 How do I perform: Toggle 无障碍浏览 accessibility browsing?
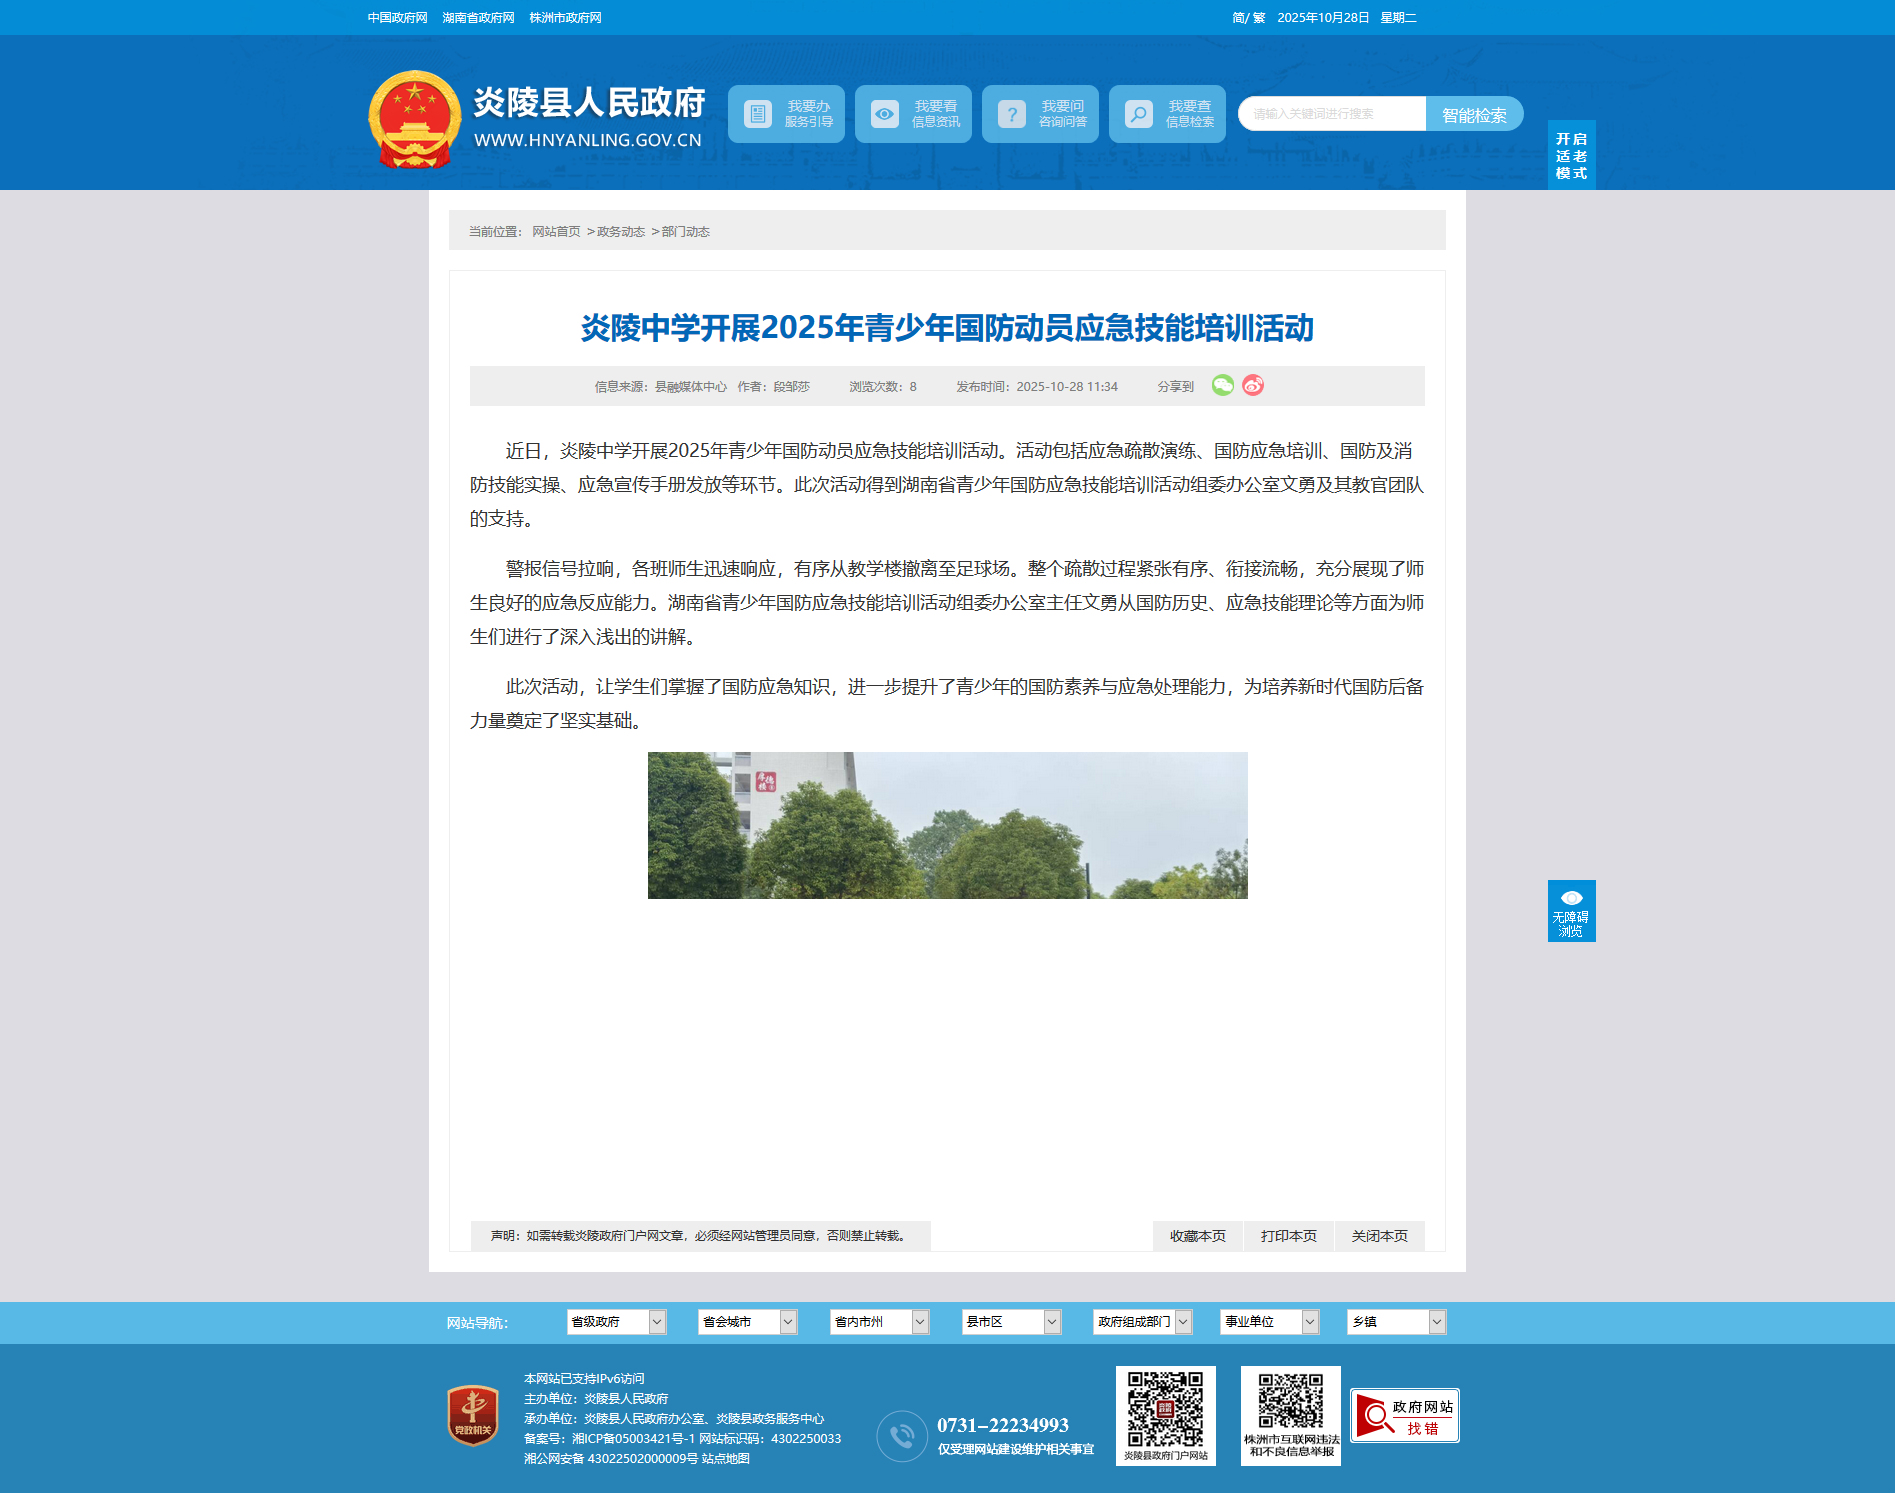click(x=1571, y=911)
